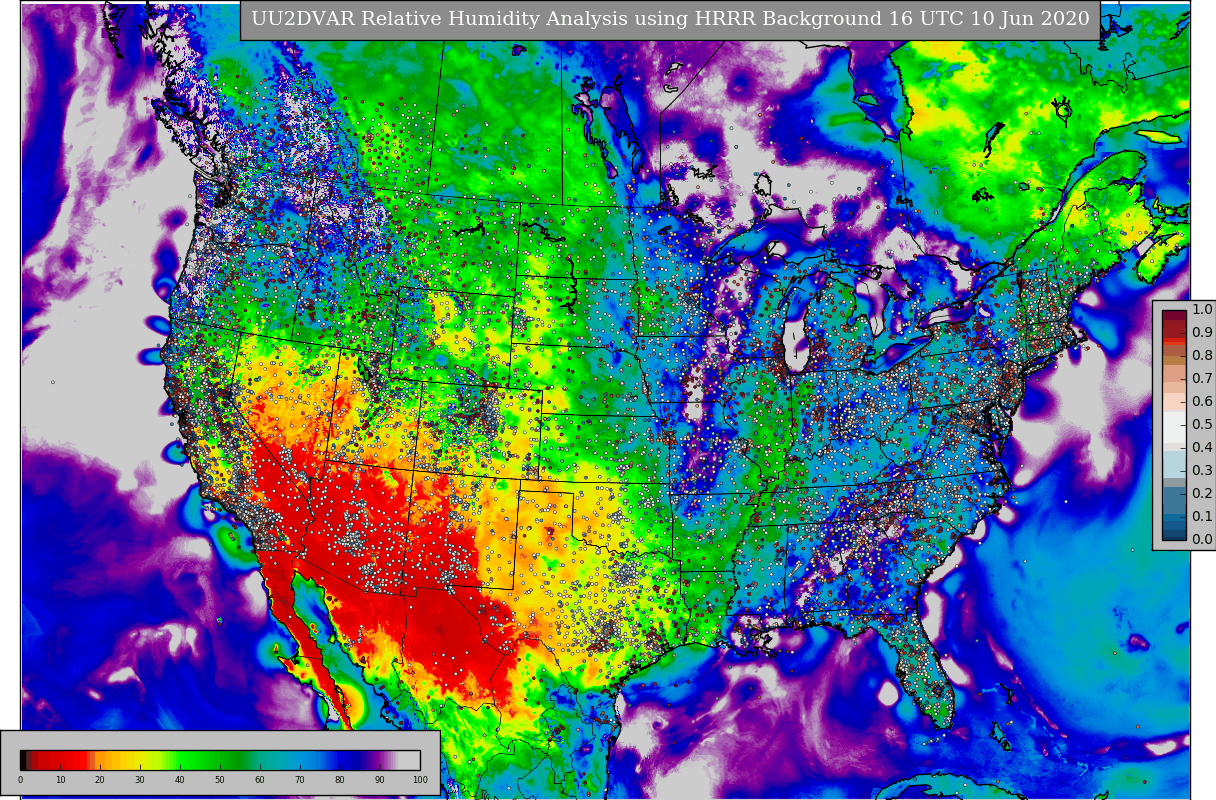Click the '20' tick label on humidity colorbar
1216x800 pixels.
(100, 780)
